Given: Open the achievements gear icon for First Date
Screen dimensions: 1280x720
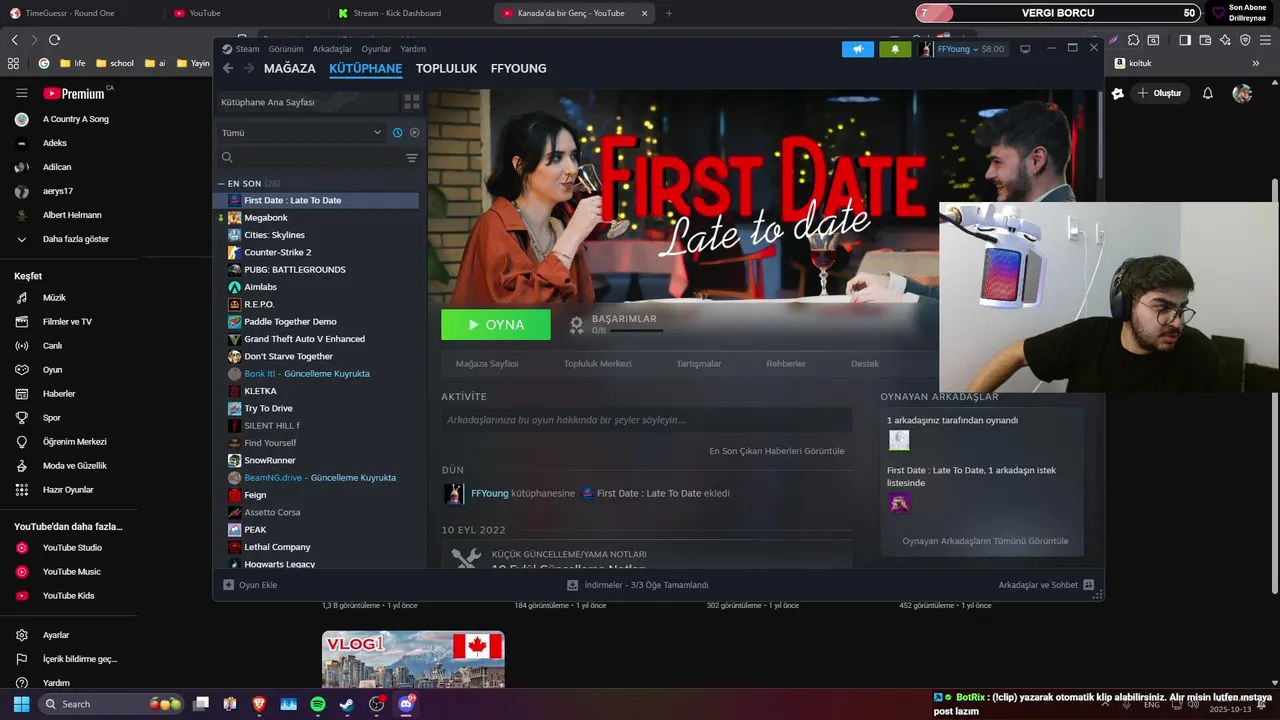Looking at the screenshot, I should (x=576, y=324).
